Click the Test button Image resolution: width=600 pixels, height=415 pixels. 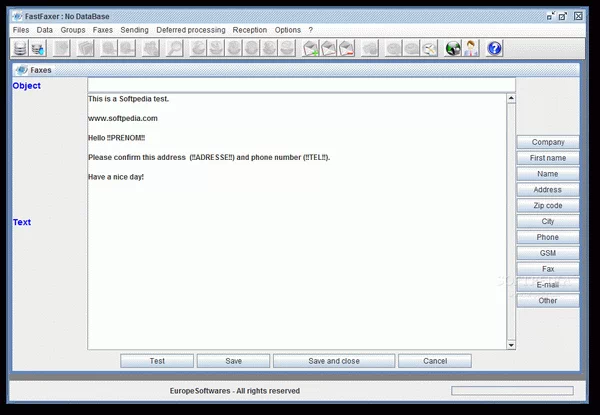coord(157,361)
